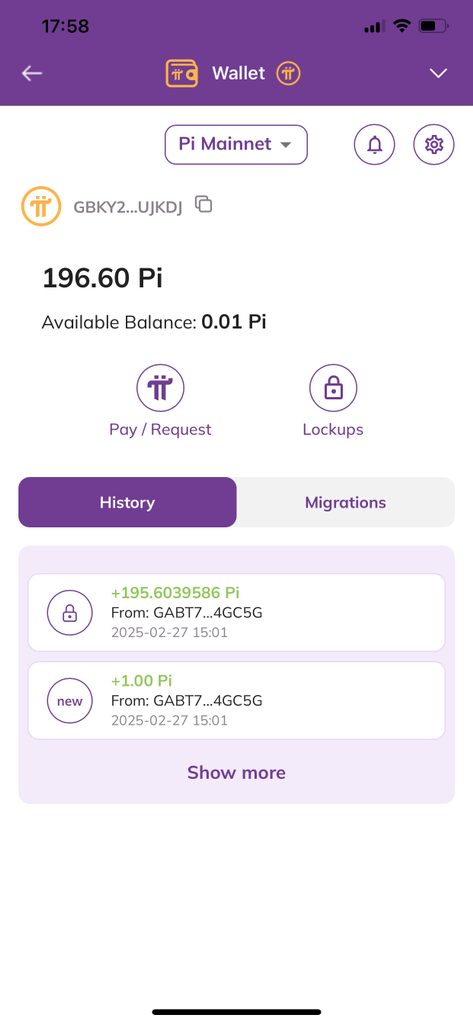
Task: Copy the wallet address GBKY2...UJKDJ
Action: pyautogui.click(x=204, y=204)
